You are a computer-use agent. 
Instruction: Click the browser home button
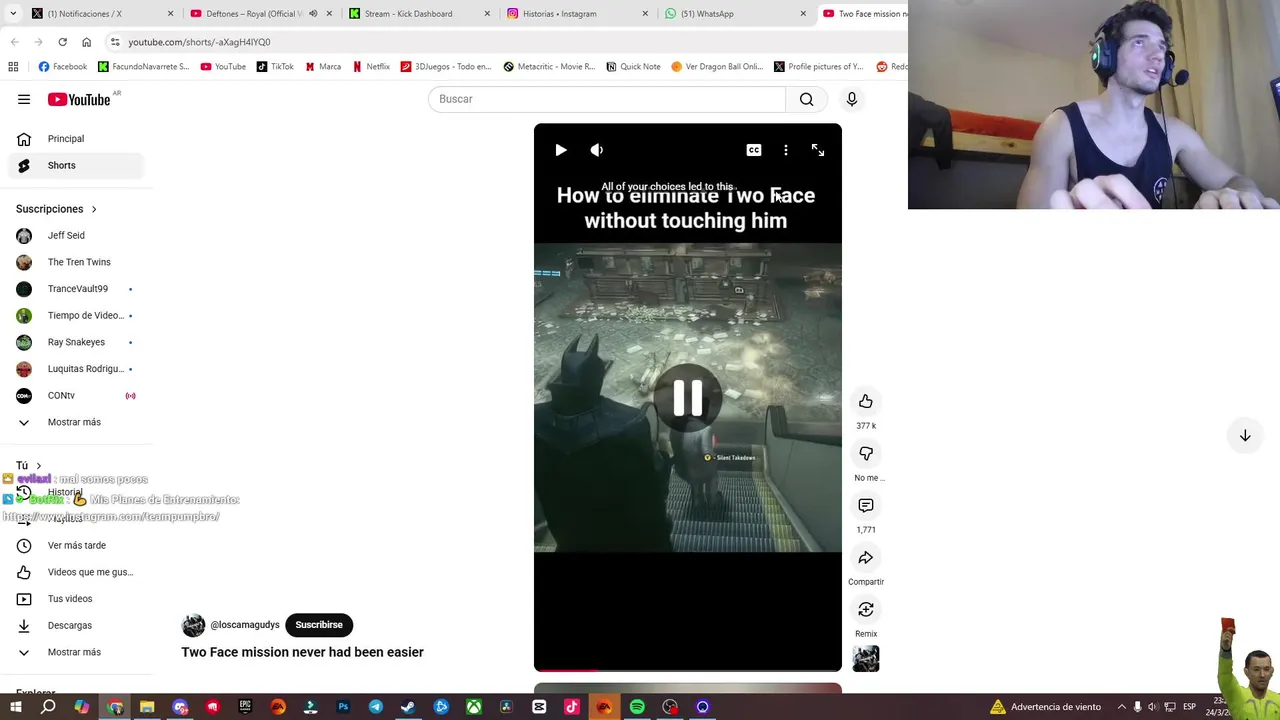(x=86, y=42)
